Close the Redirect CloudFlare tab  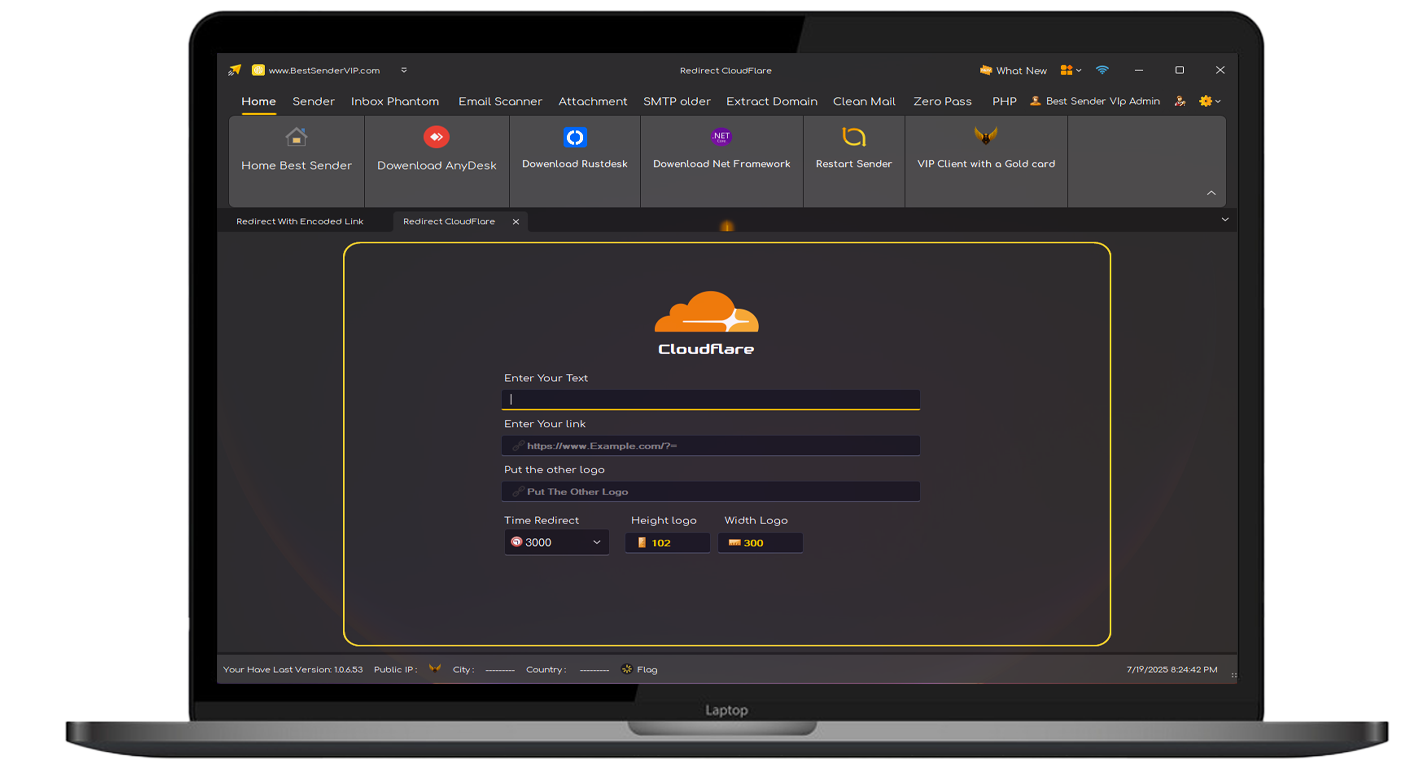pyautogui.click(x=516, y=222)
